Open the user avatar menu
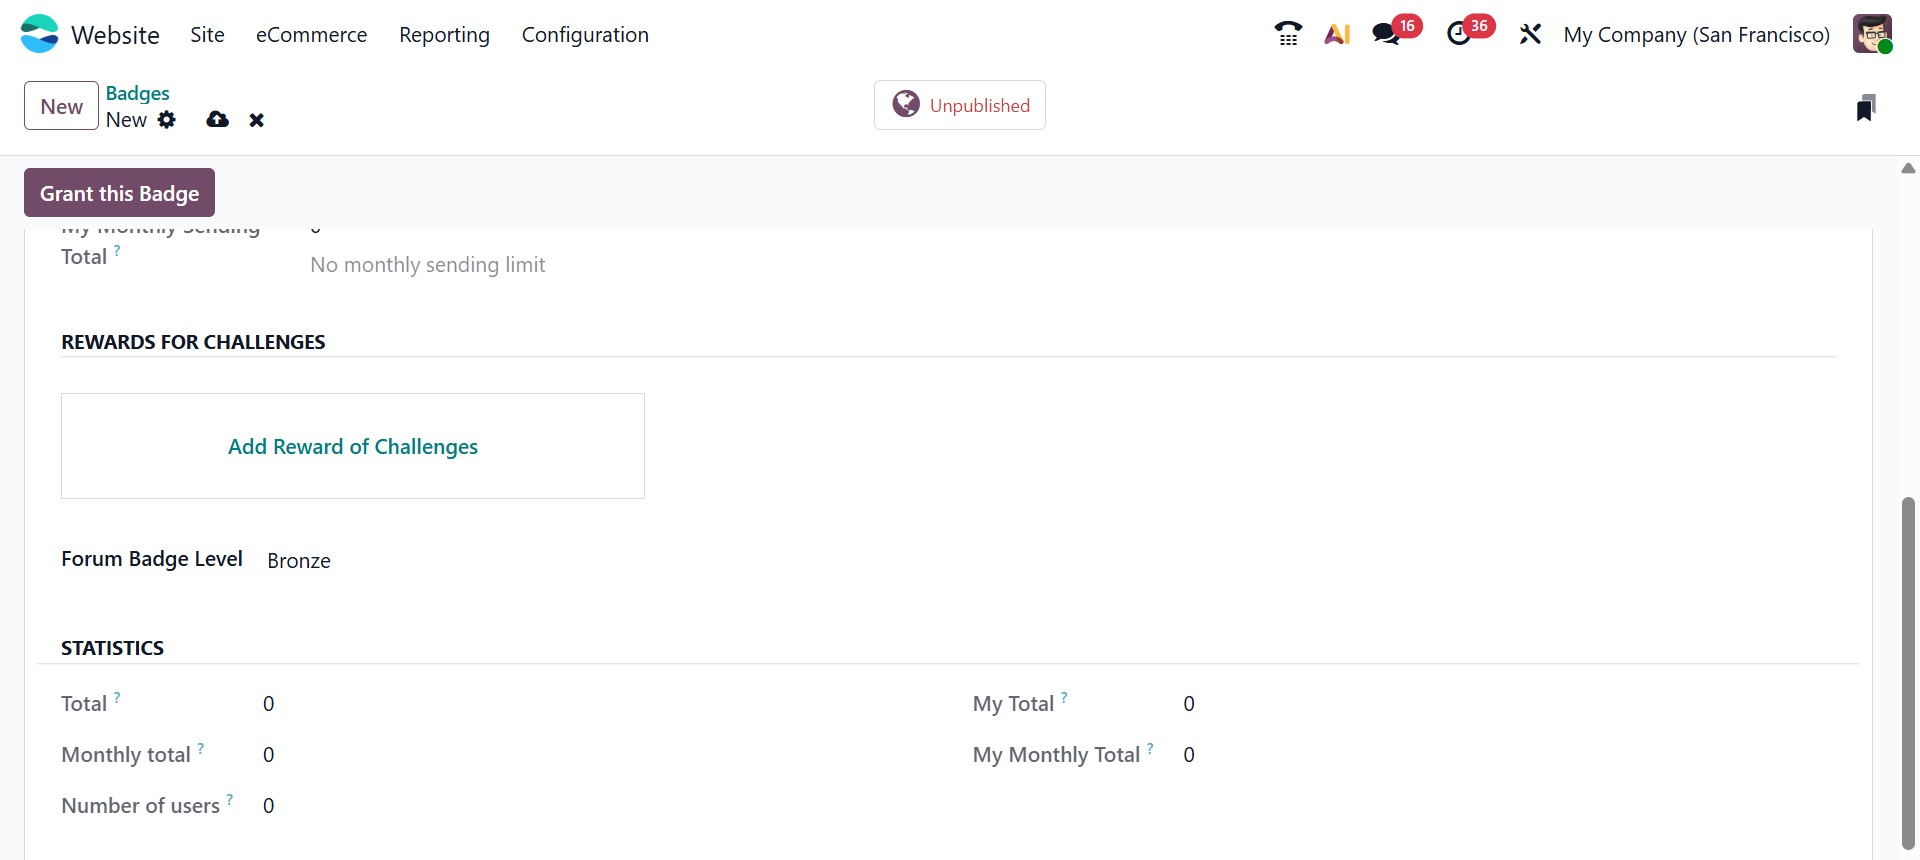This screenshot has height=860, width=1920. [x=1872, y=34]
